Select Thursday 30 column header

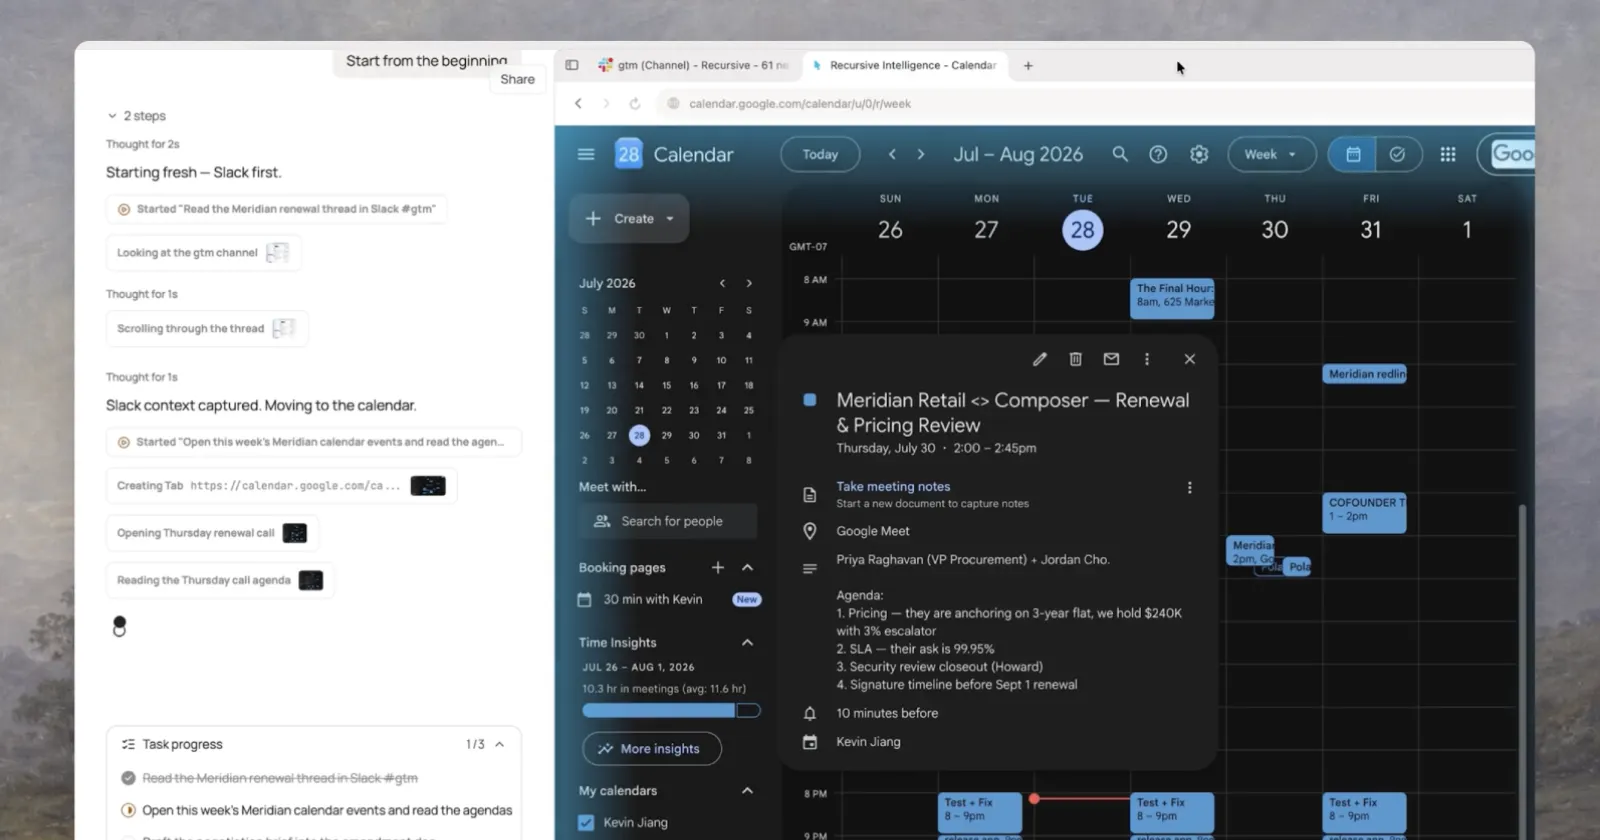[1274, 220]
